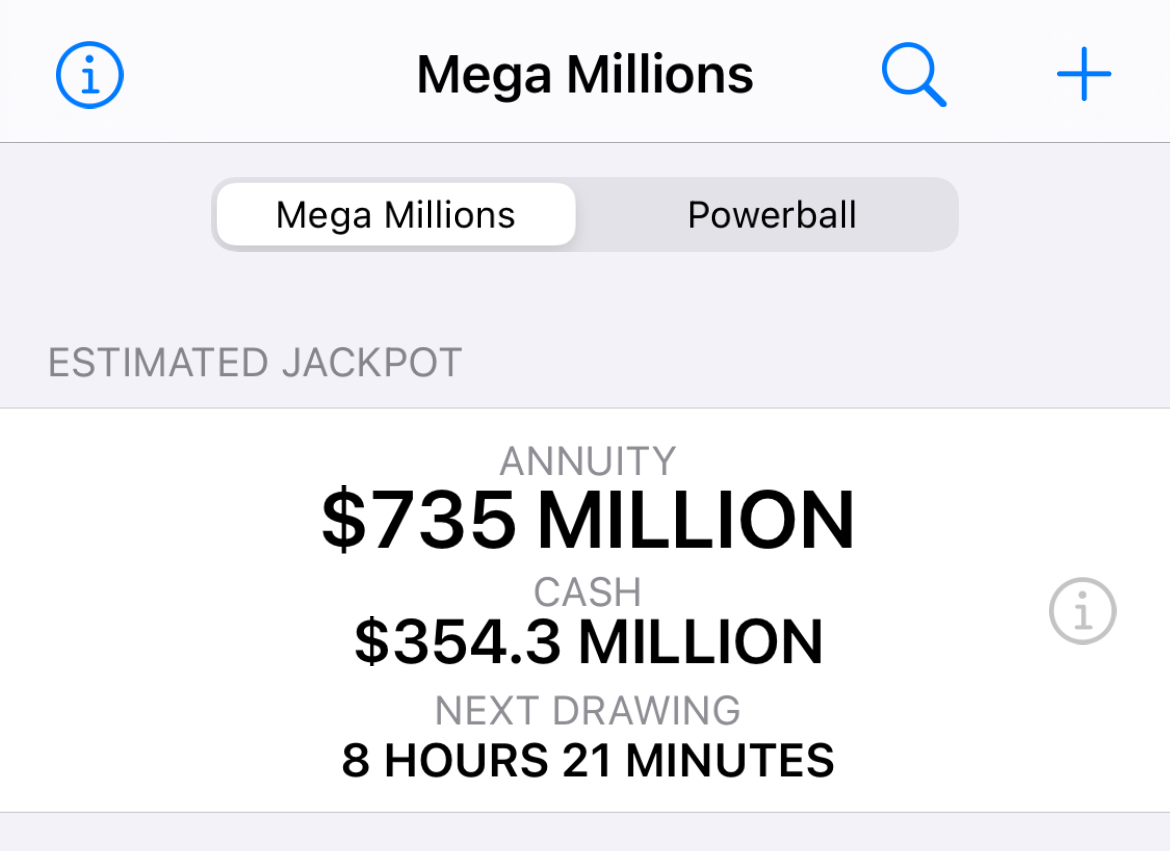This screenshot has height=851, width=1170.
Task: Open search with the magnifying glass icon
Action: click(x=913, y=75)
